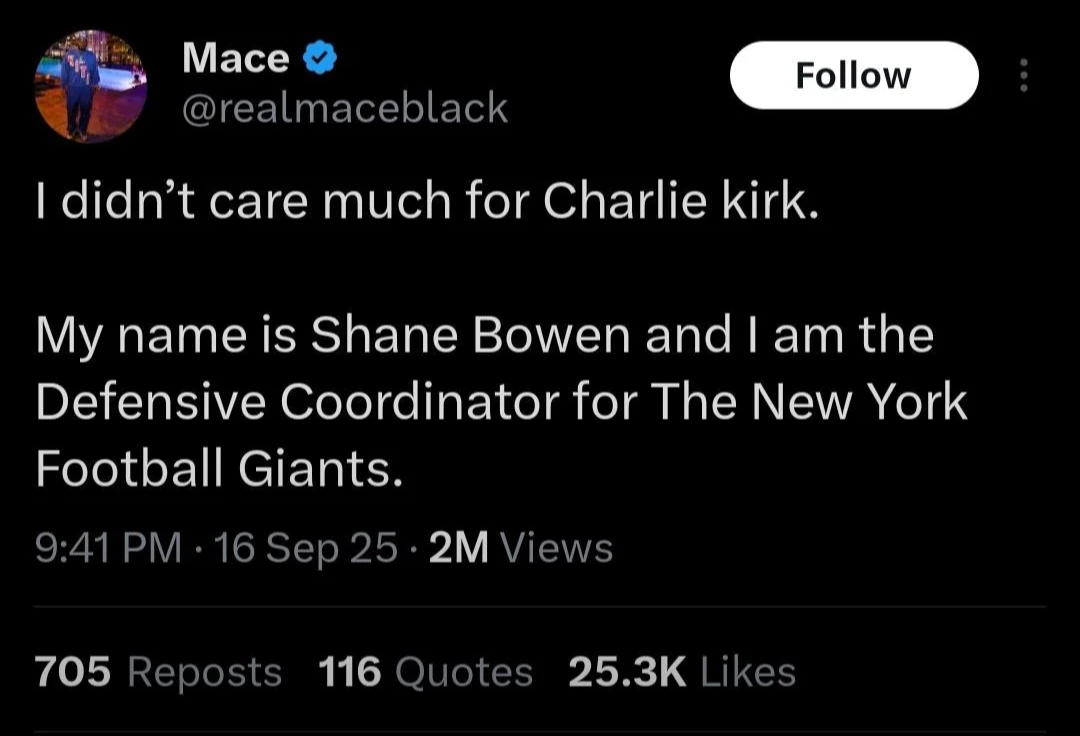The image size is (1080, 736).
Task: Click the word Likes label
Action: 748,672
